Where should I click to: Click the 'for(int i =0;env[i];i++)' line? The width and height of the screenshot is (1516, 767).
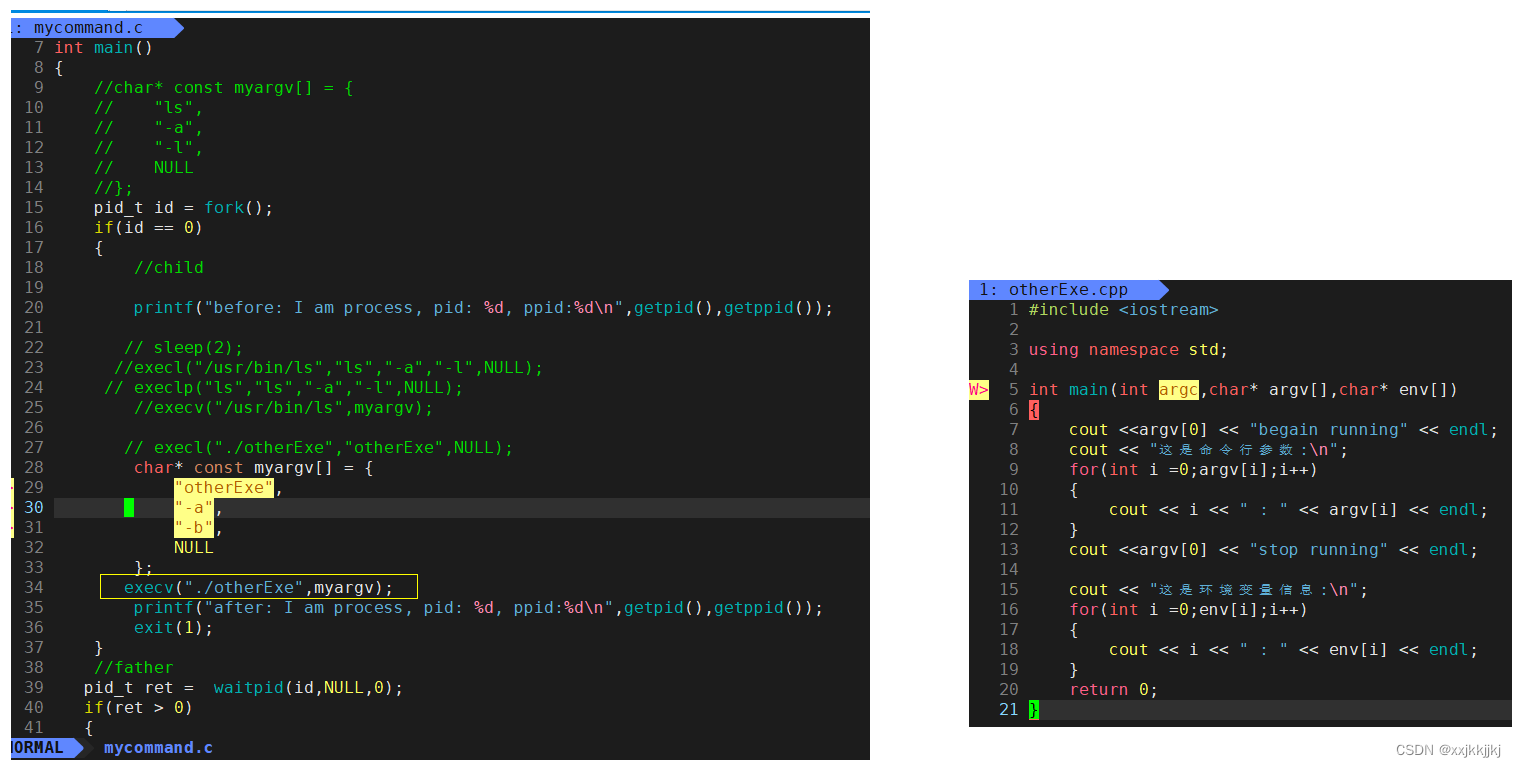click(x=1188, y=609)
